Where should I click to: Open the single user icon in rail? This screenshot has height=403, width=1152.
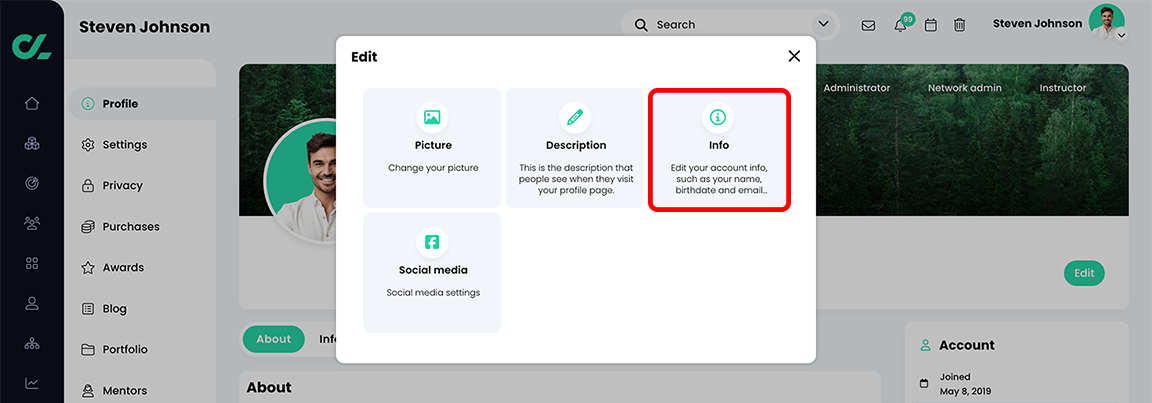point(32,302)
